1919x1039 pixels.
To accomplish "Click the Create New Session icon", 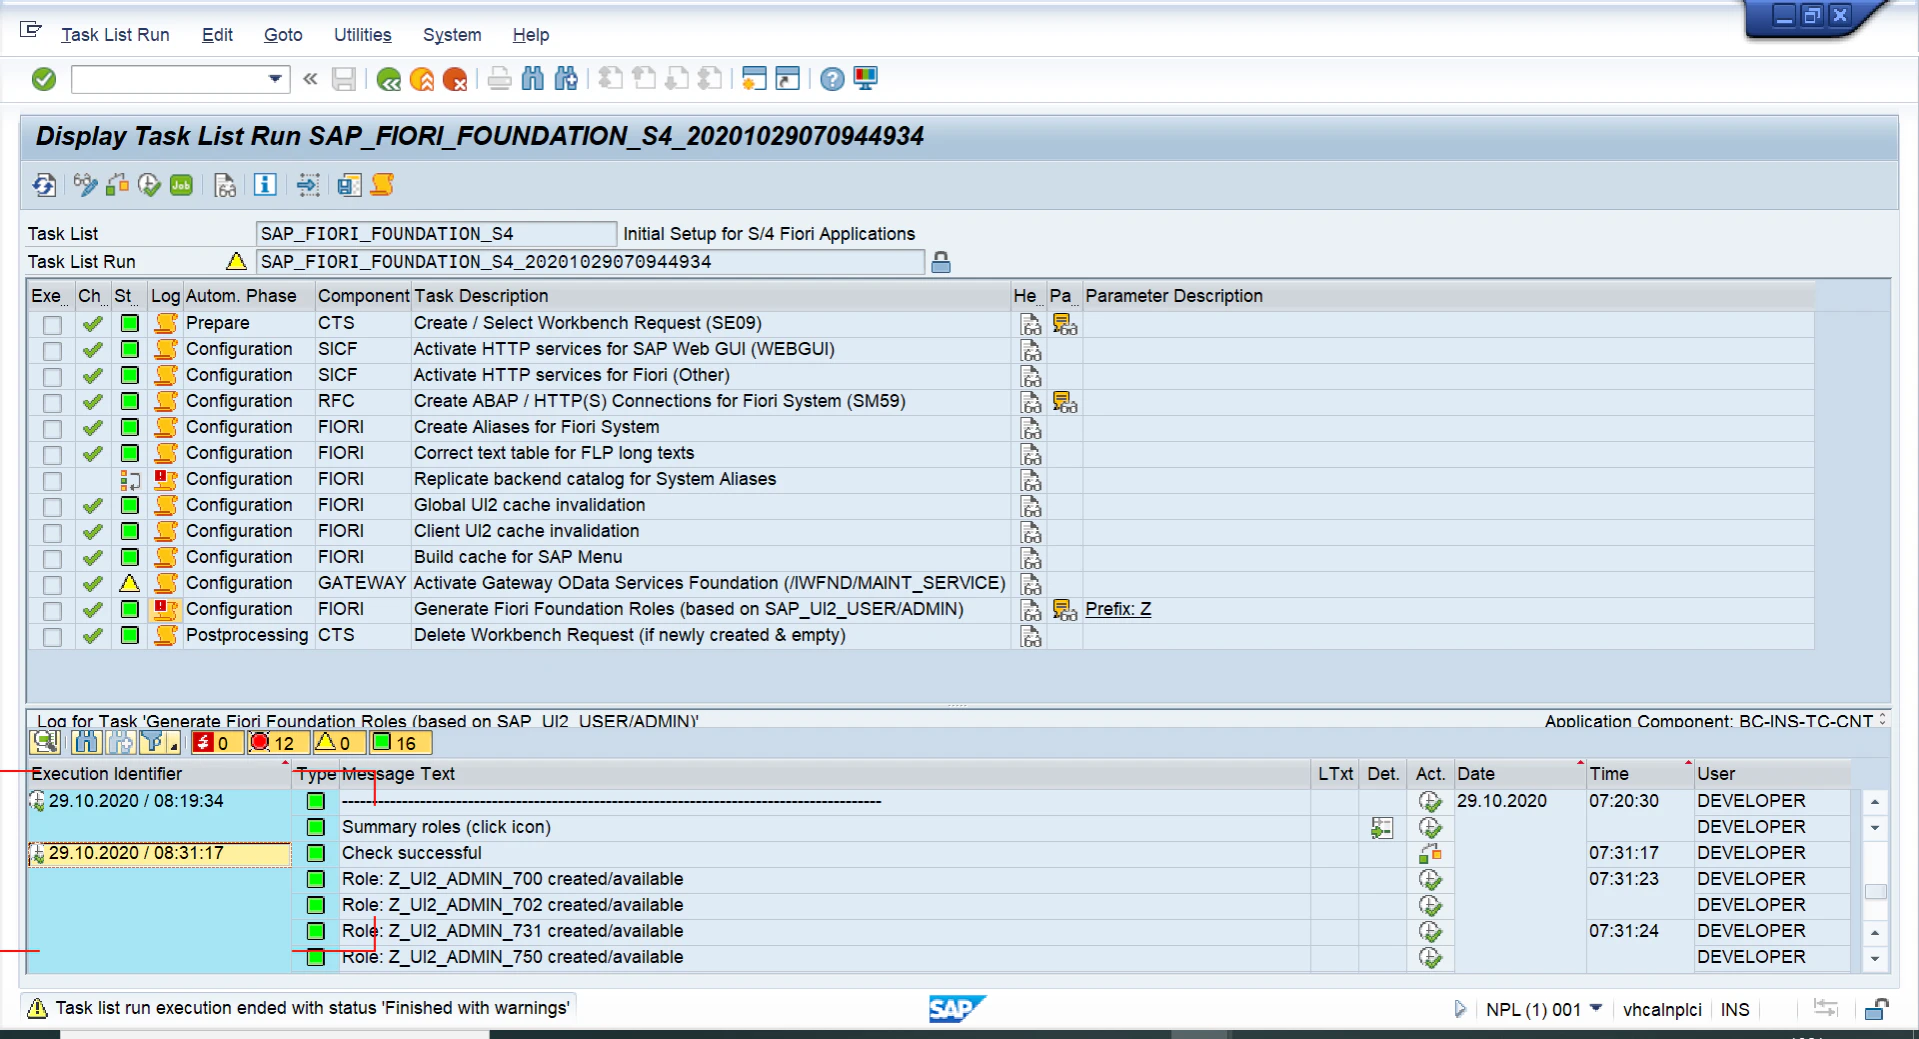I will [x=755, y=79].
